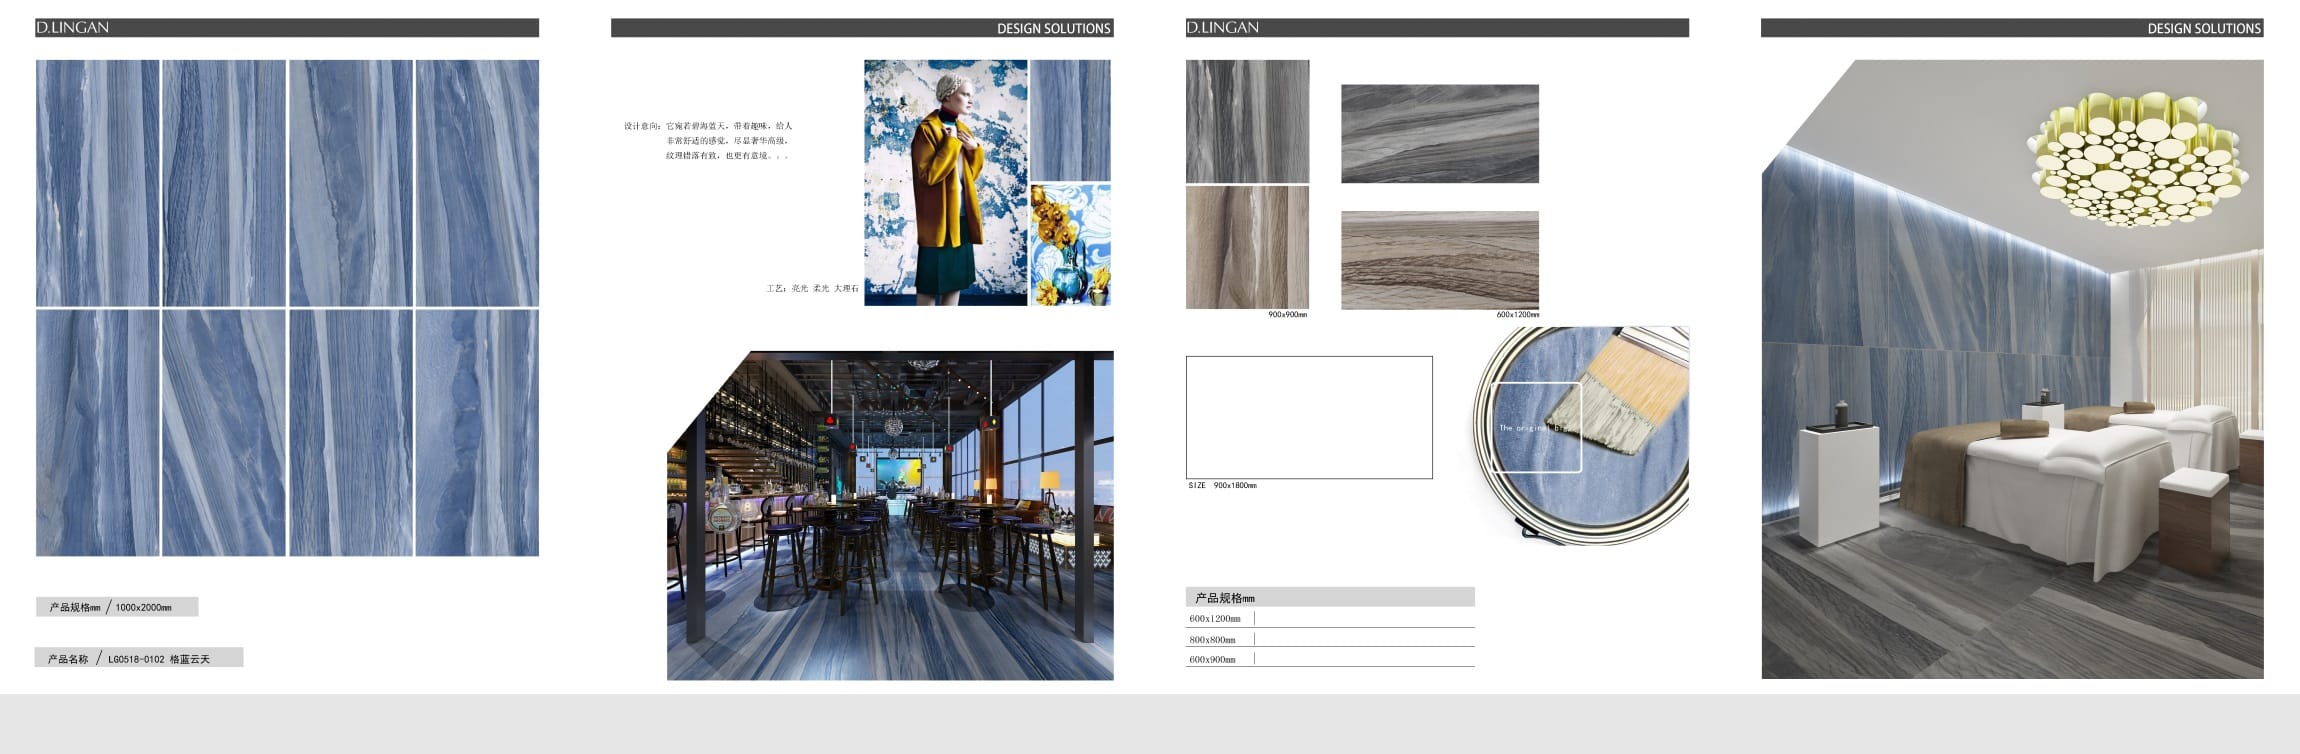Click the grey horizontal tile sample
The image size is (2300, 754).
(1439, 133)
